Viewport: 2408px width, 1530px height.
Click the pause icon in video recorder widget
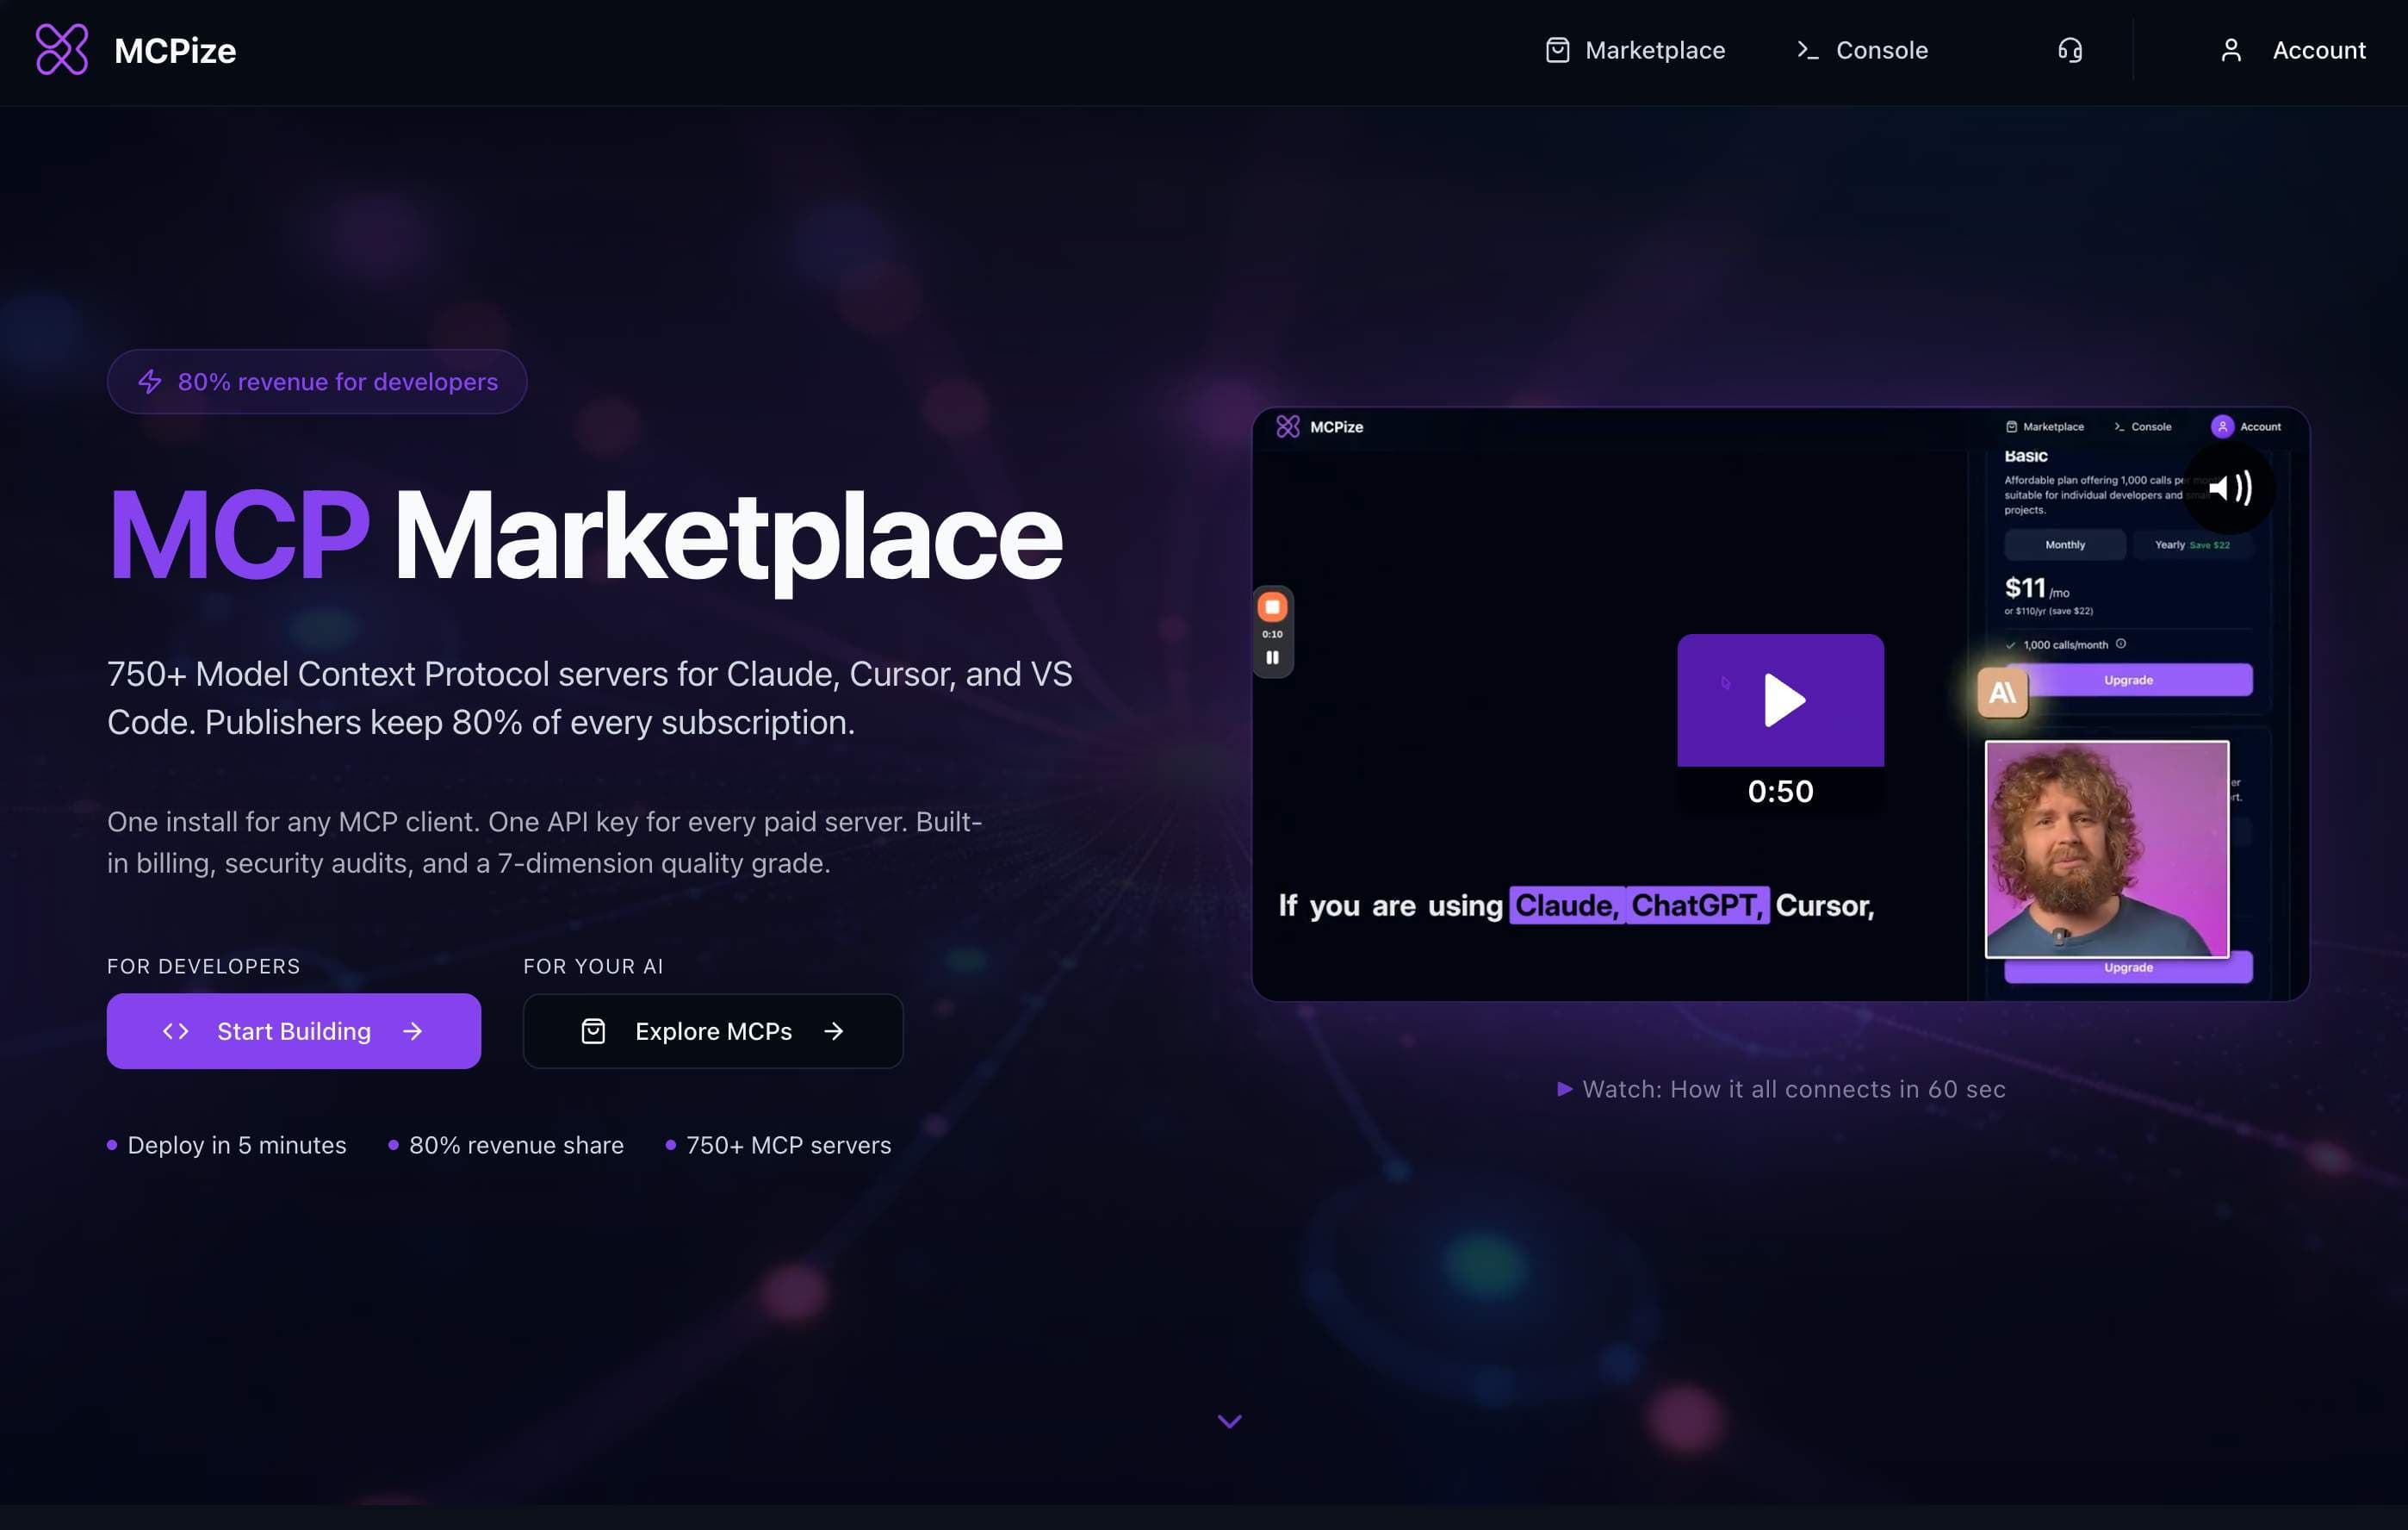click(x=1272, y=657)
